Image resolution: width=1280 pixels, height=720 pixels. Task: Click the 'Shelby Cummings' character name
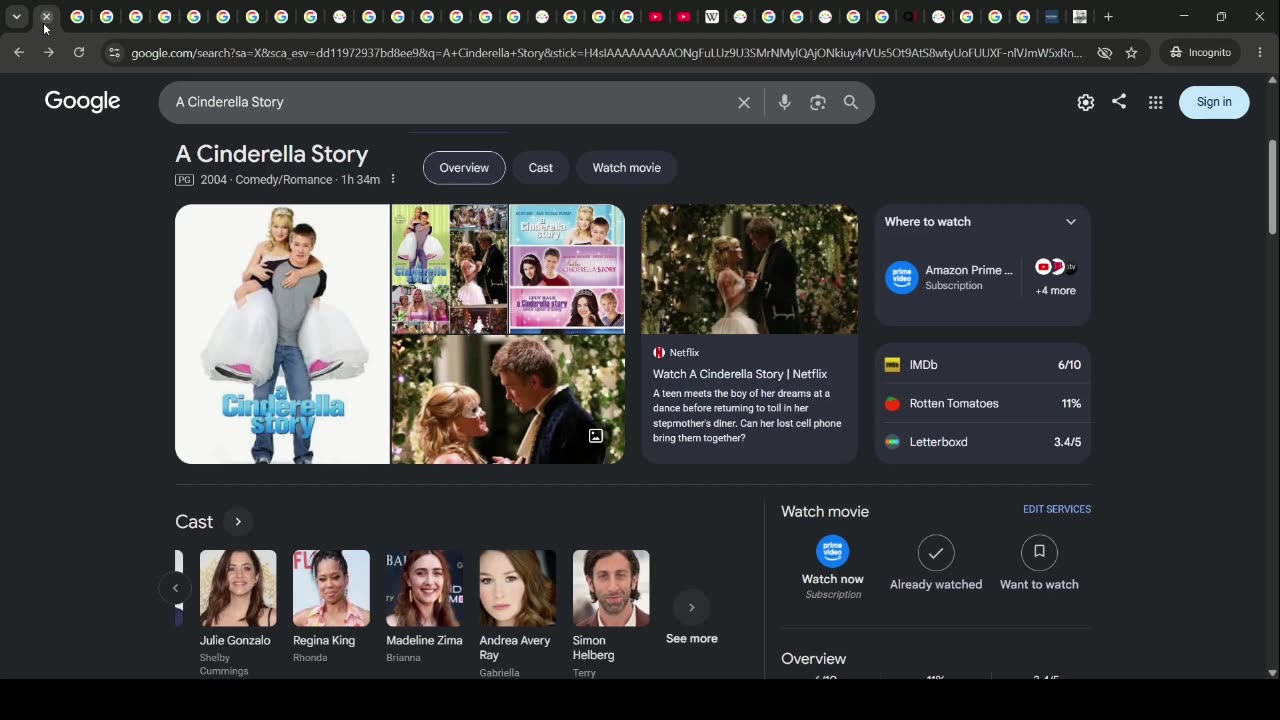click(x=224, y=664)
